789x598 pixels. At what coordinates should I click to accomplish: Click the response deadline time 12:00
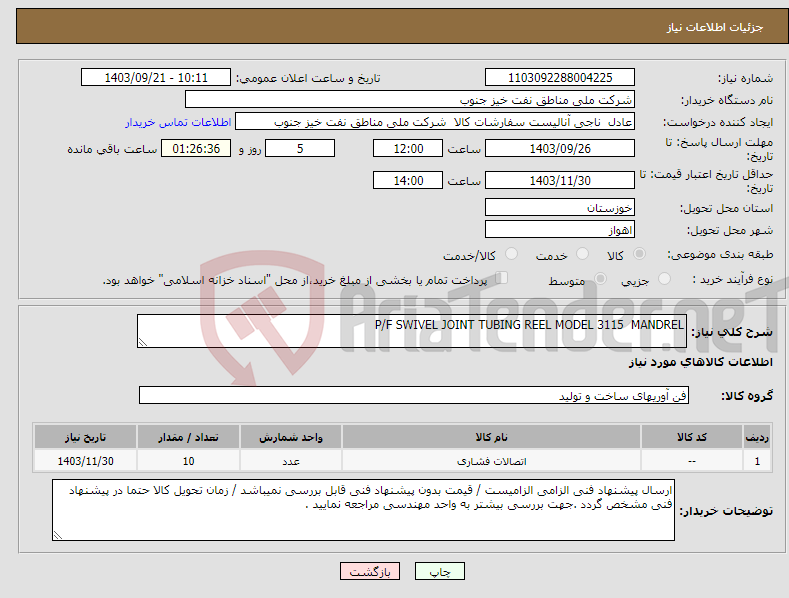[408, 148]
